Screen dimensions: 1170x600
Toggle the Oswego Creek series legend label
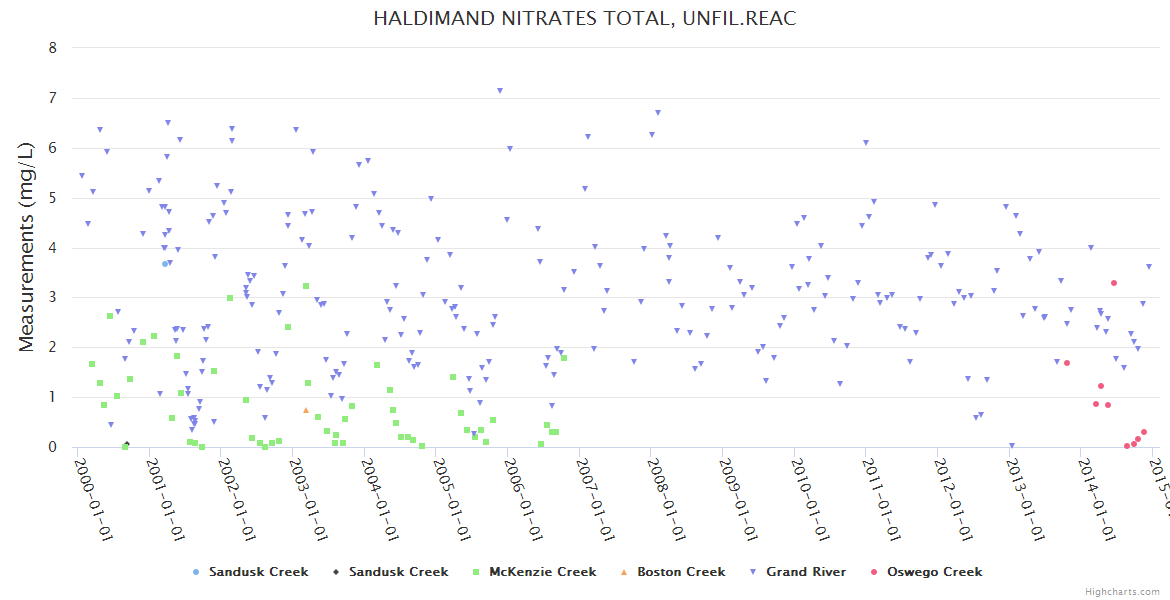coord(934,572)
